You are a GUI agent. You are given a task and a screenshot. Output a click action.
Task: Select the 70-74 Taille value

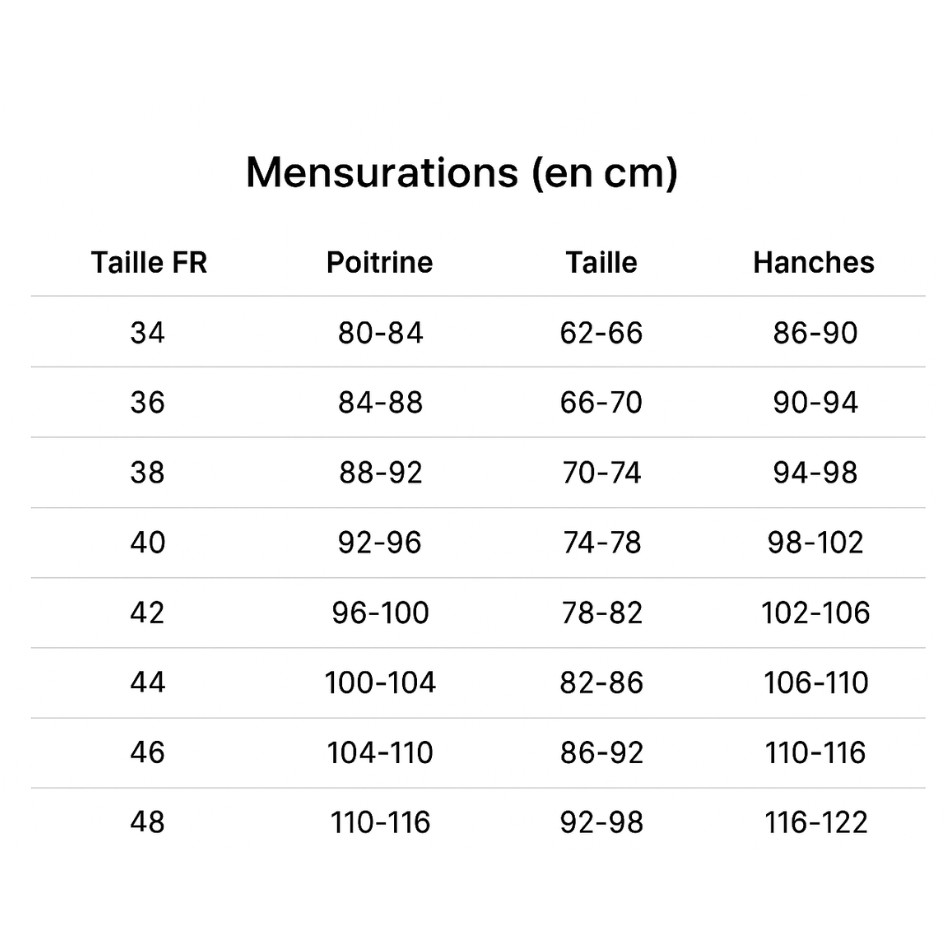[x=601, y=473]
